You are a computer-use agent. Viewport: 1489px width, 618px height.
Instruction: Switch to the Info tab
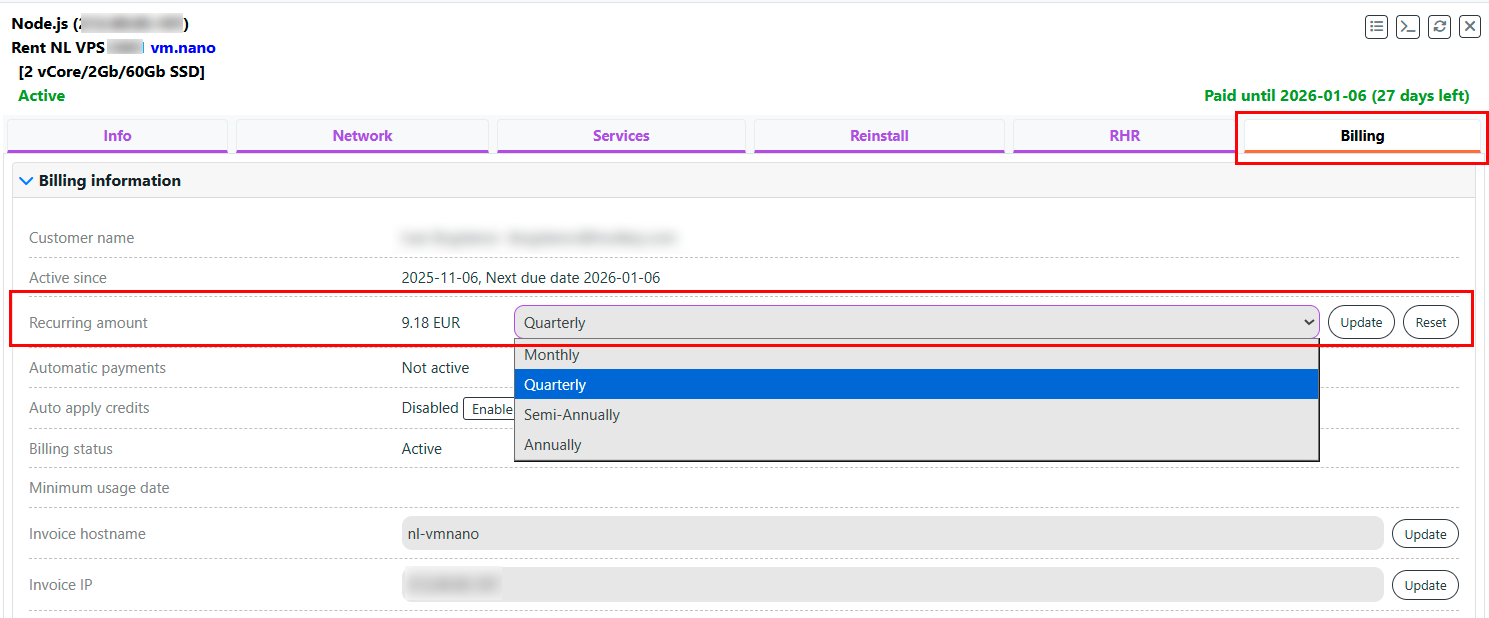pos(117,136)
